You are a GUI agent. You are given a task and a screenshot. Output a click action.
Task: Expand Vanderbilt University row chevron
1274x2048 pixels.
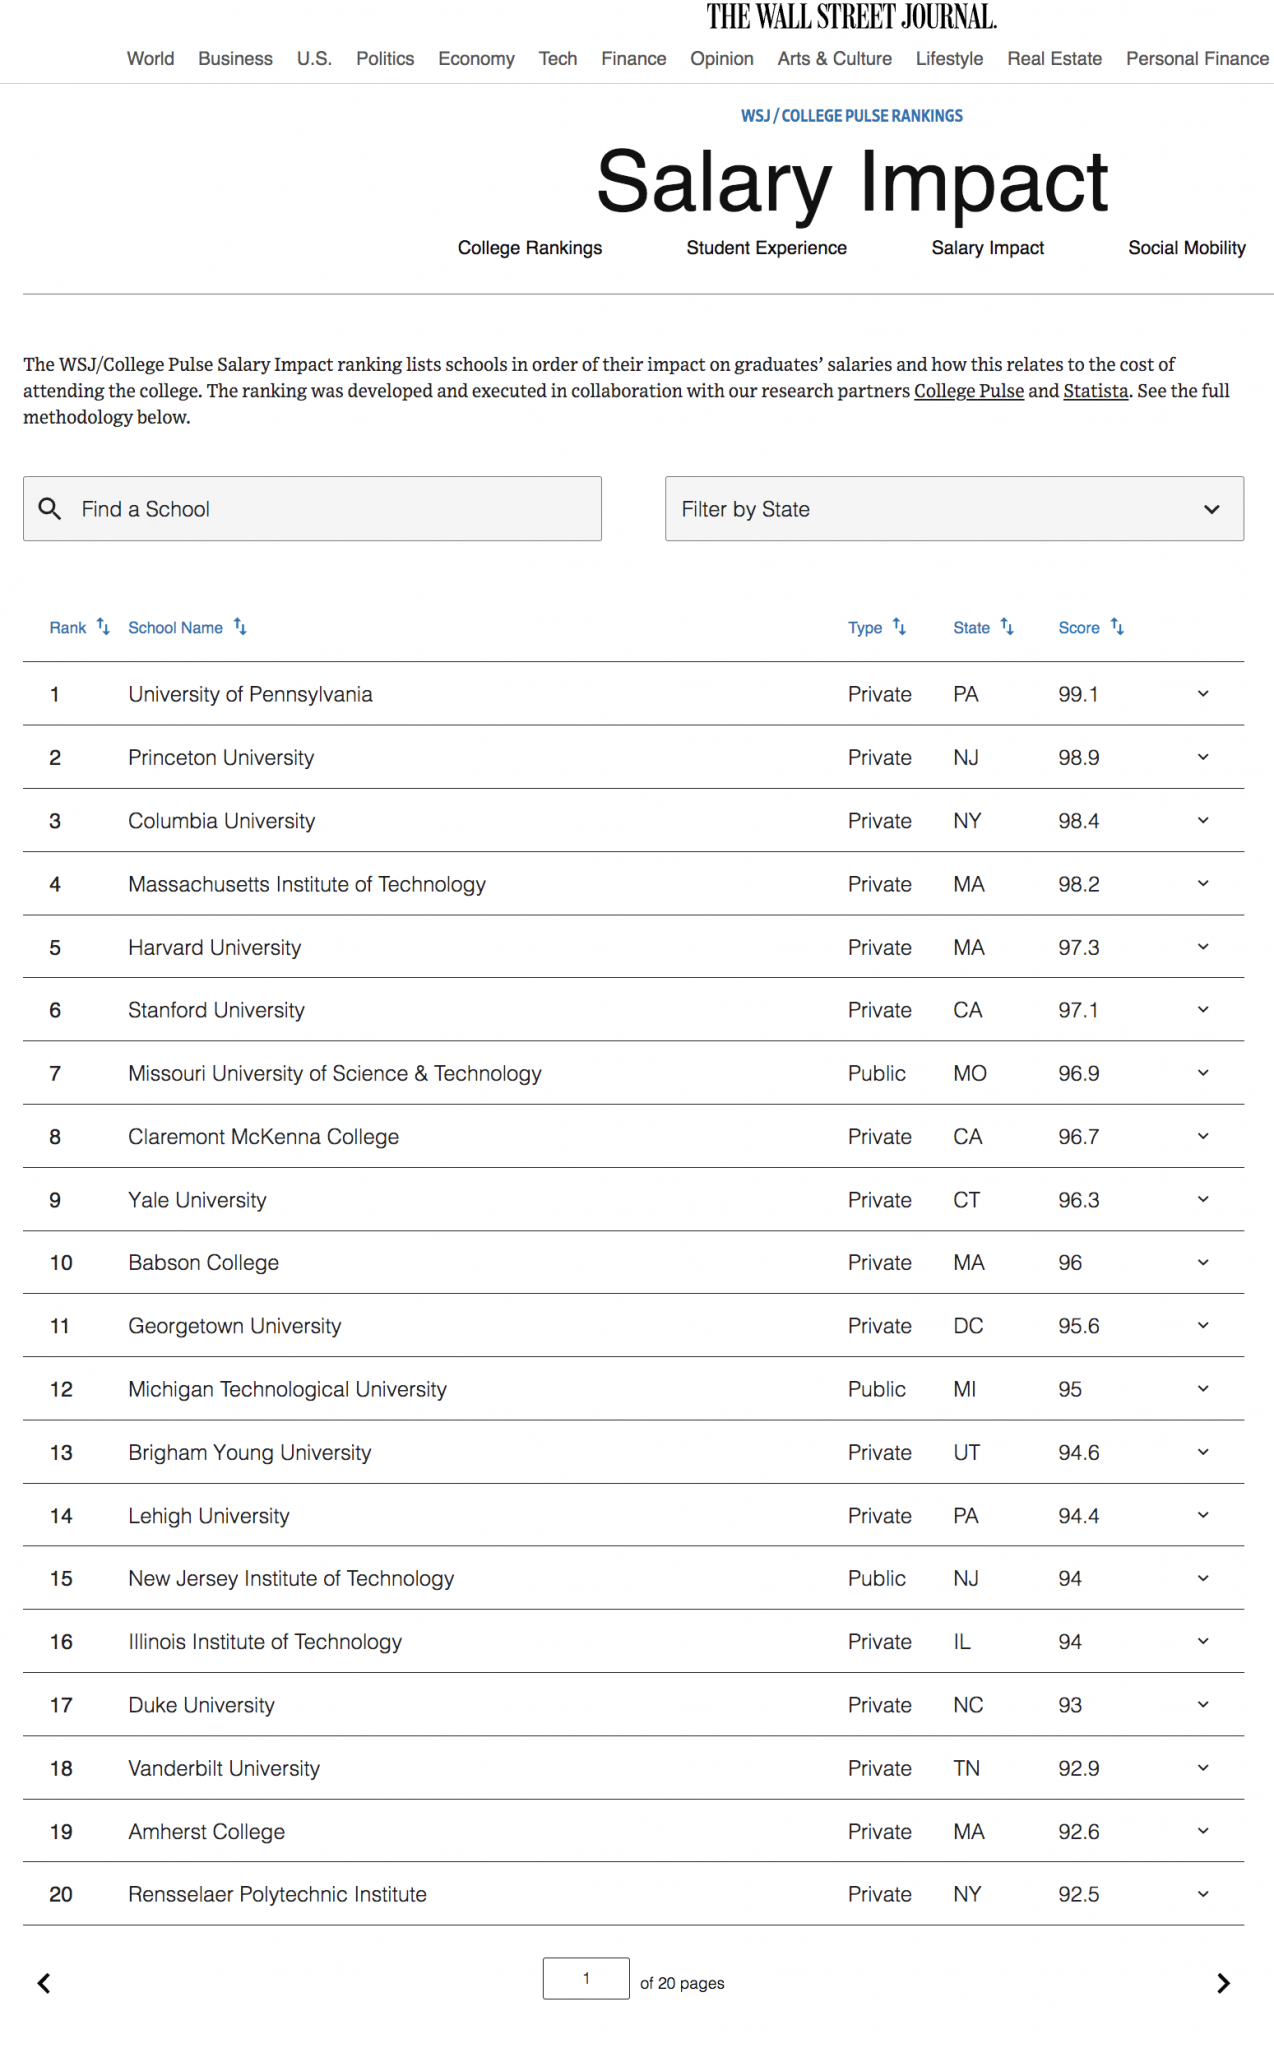coord(1203,1768)
